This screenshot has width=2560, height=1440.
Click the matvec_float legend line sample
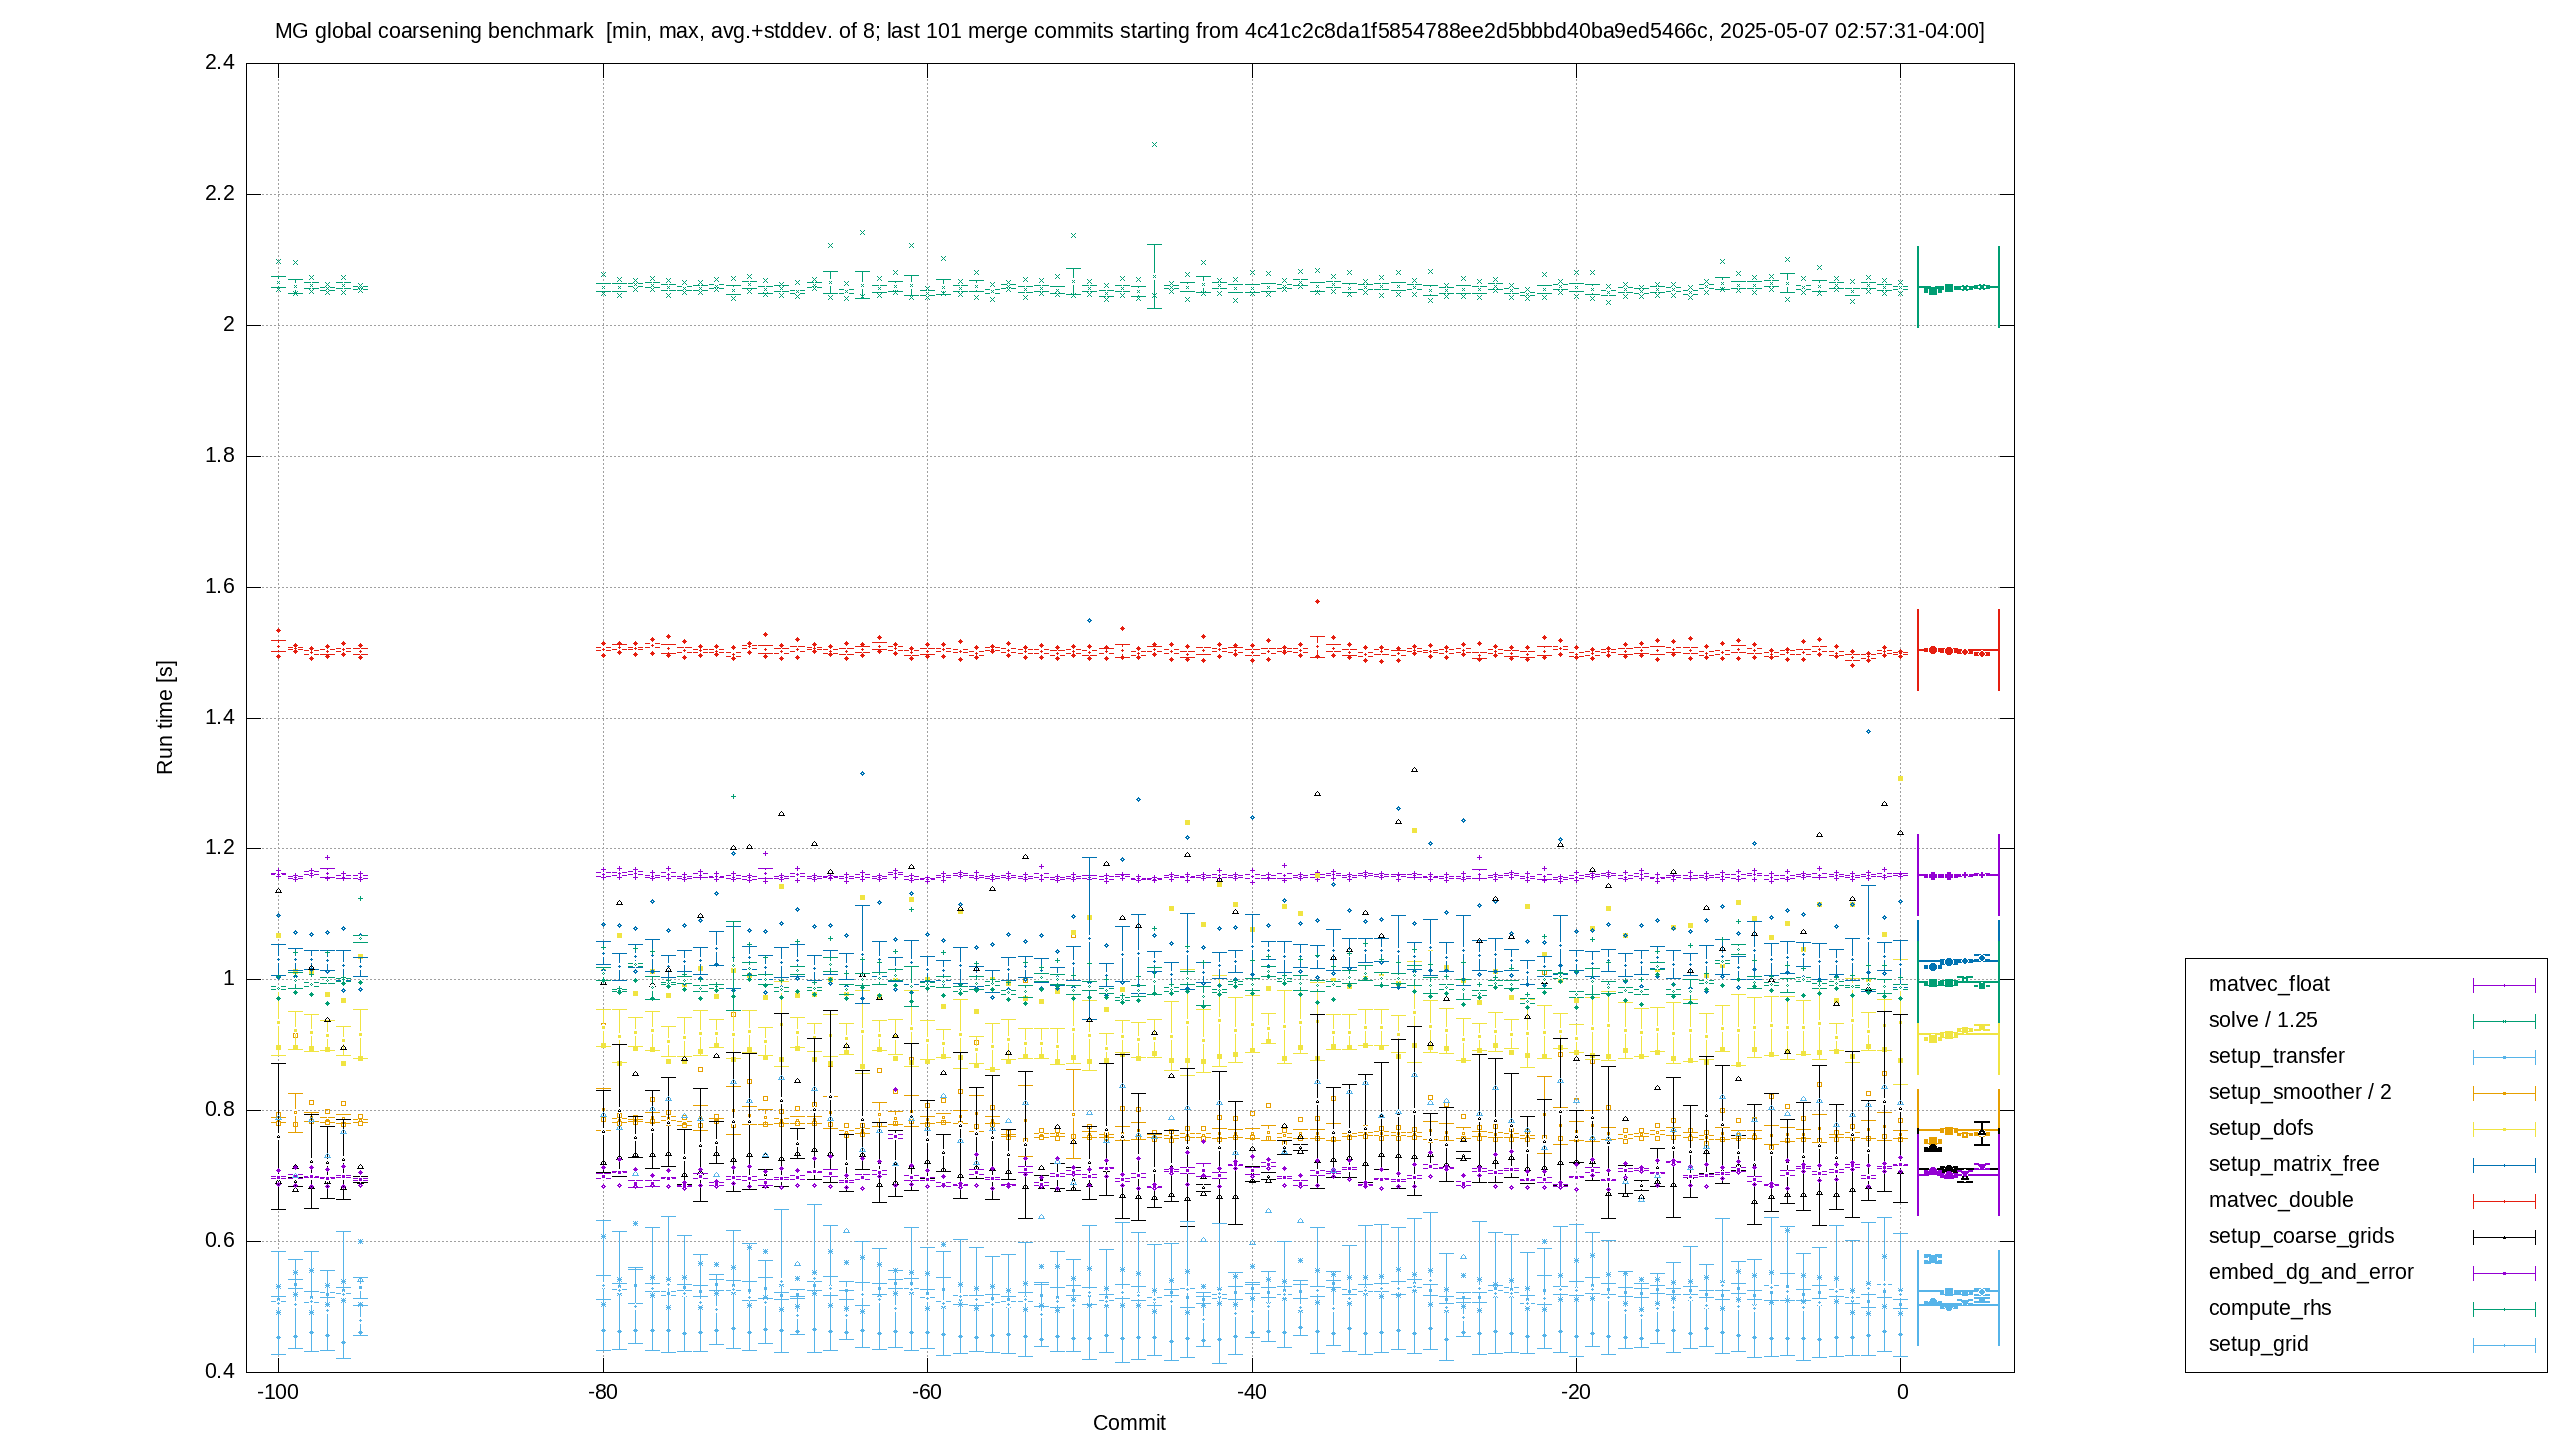(x=2504, y=985)
